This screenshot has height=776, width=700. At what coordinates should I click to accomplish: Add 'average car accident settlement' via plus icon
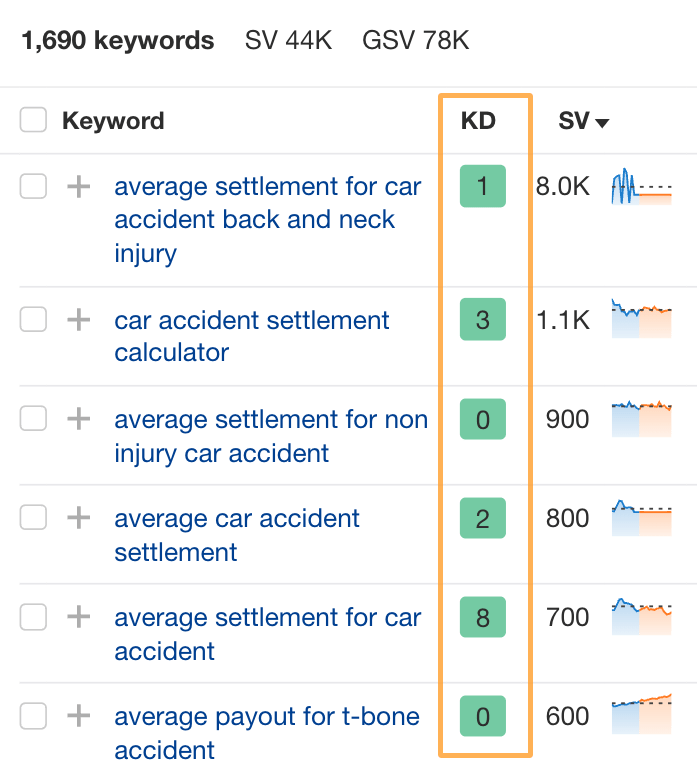[78, 518]
